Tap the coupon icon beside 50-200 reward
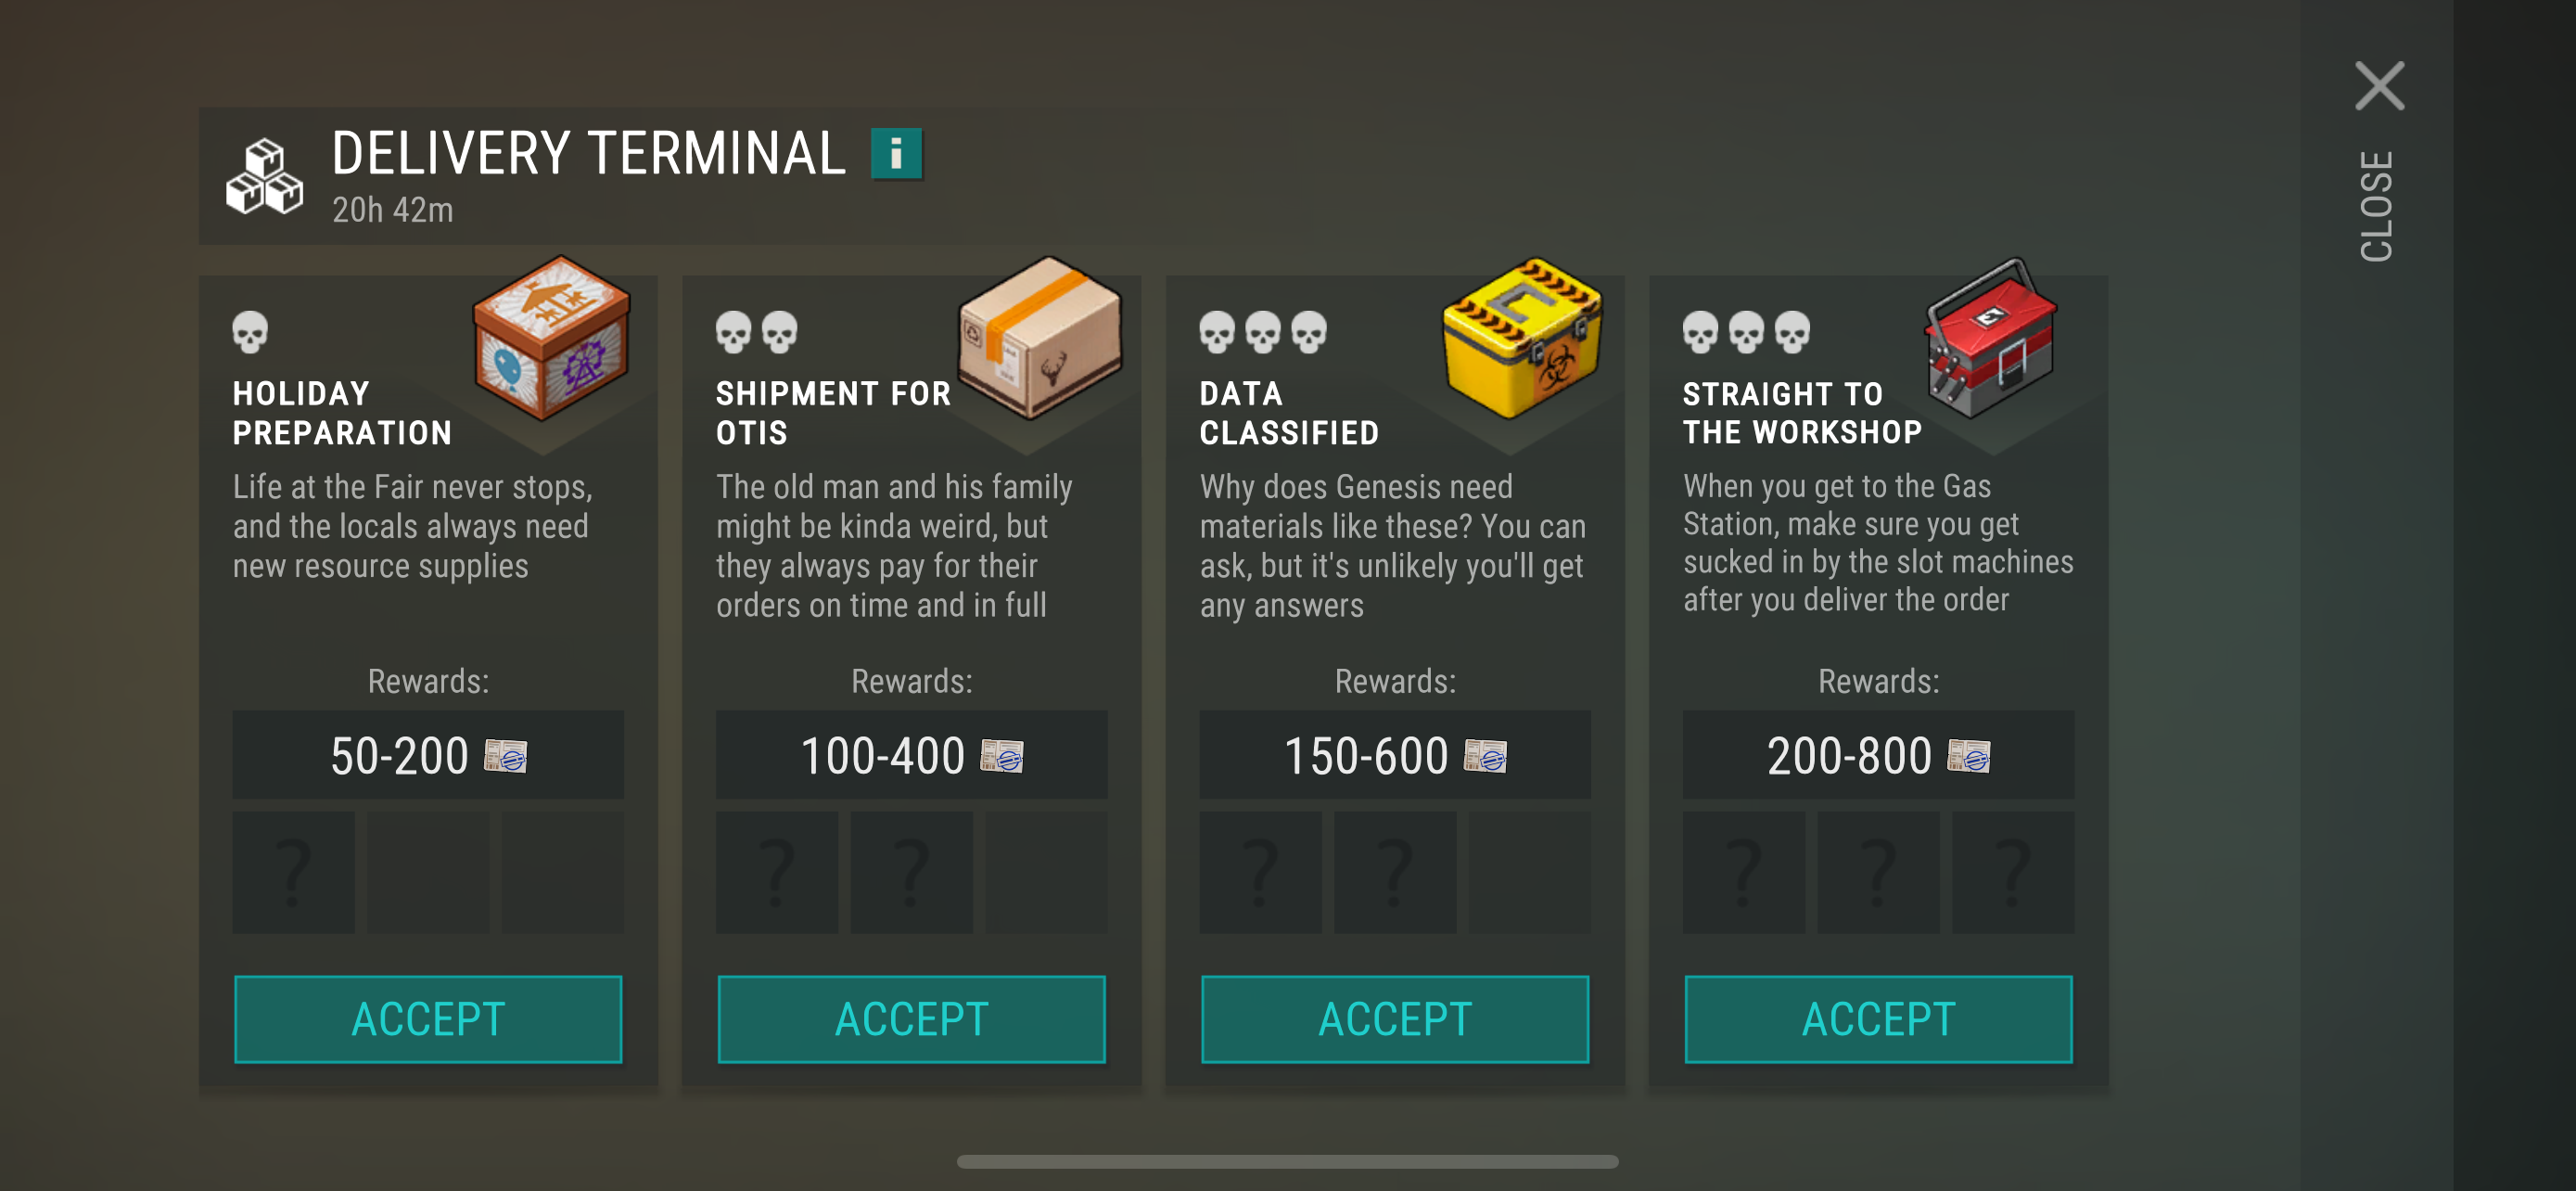Image resolution: width=2576 pixels, height=1191 pixels. pos(506,756)
